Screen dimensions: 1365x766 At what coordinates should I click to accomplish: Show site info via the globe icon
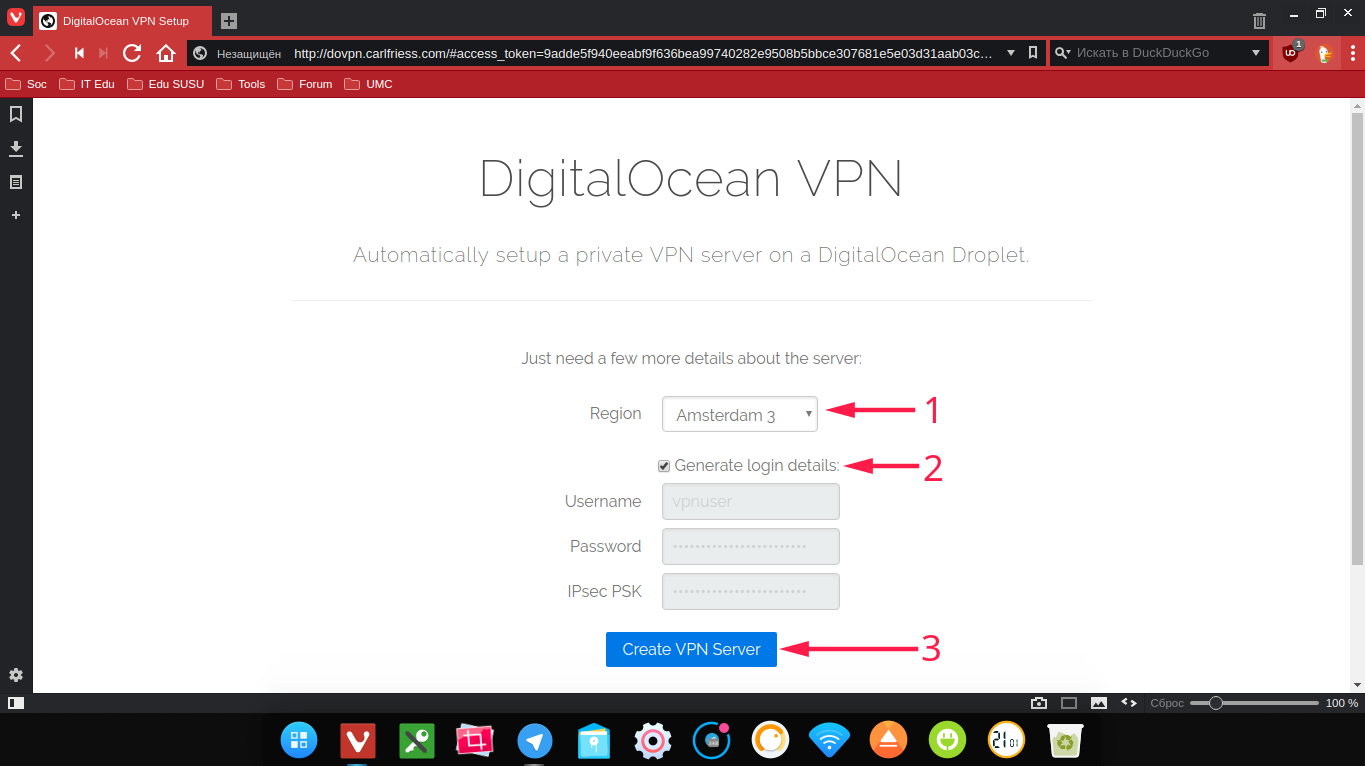(x=200, y=53)
